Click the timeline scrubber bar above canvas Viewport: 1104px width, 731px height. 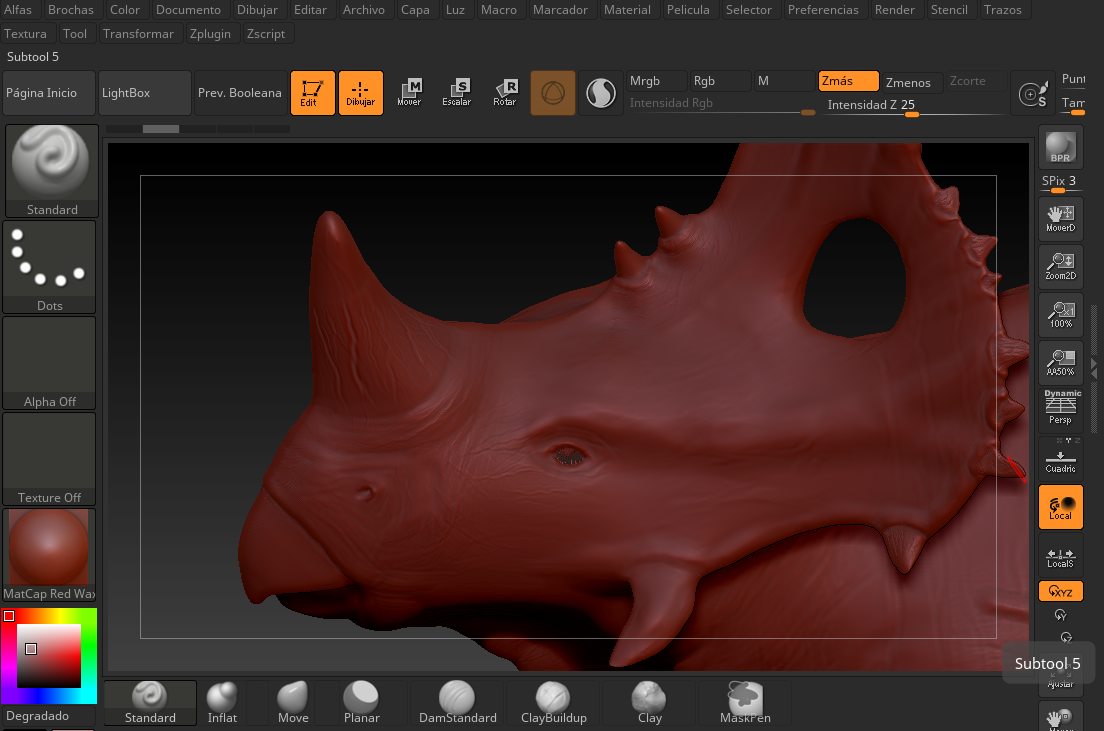tap(198, 129)
